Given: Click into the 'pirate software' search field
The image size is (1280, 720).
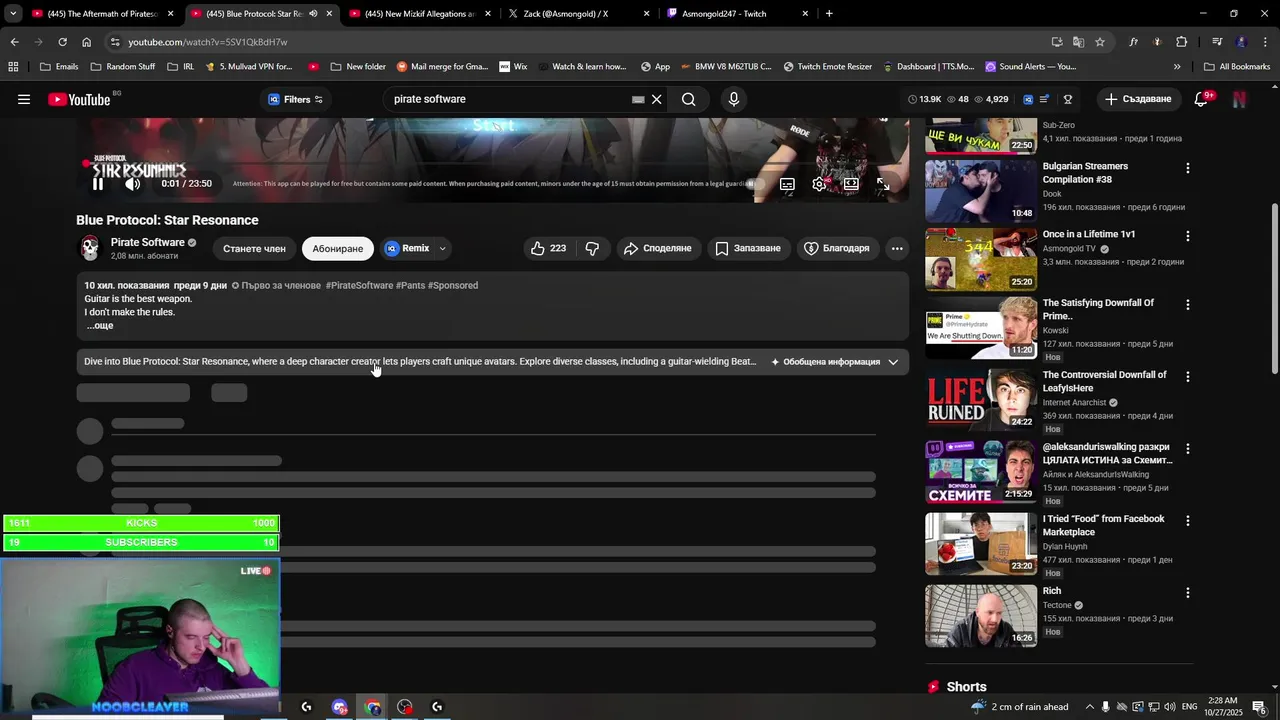Looking at the screenshot, I should tap(510, 99).
